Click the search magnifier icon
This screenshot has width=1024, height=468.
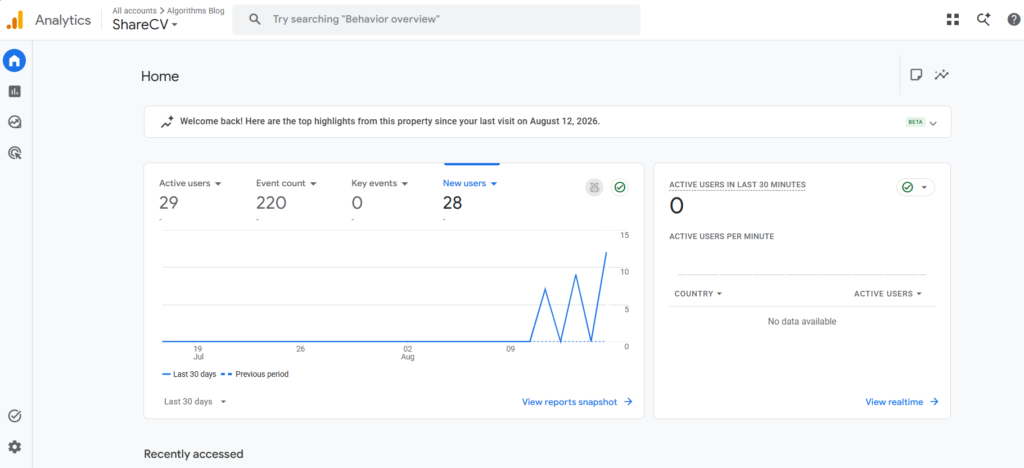(255, 20)
